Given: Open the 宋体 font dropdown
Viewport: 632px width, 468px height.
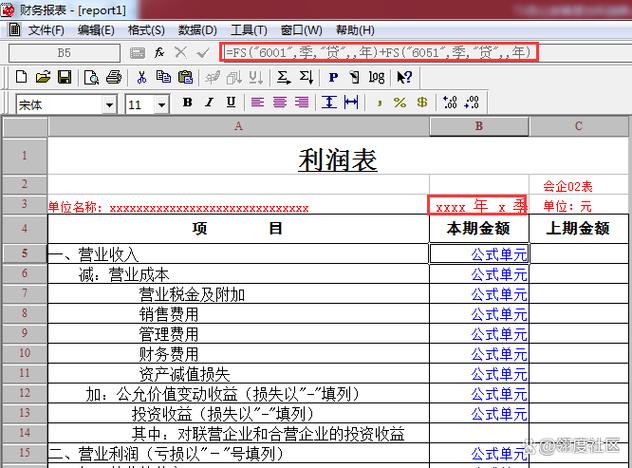Looking at the screenshot, I should pyautogui.click(x=109, y=105).
